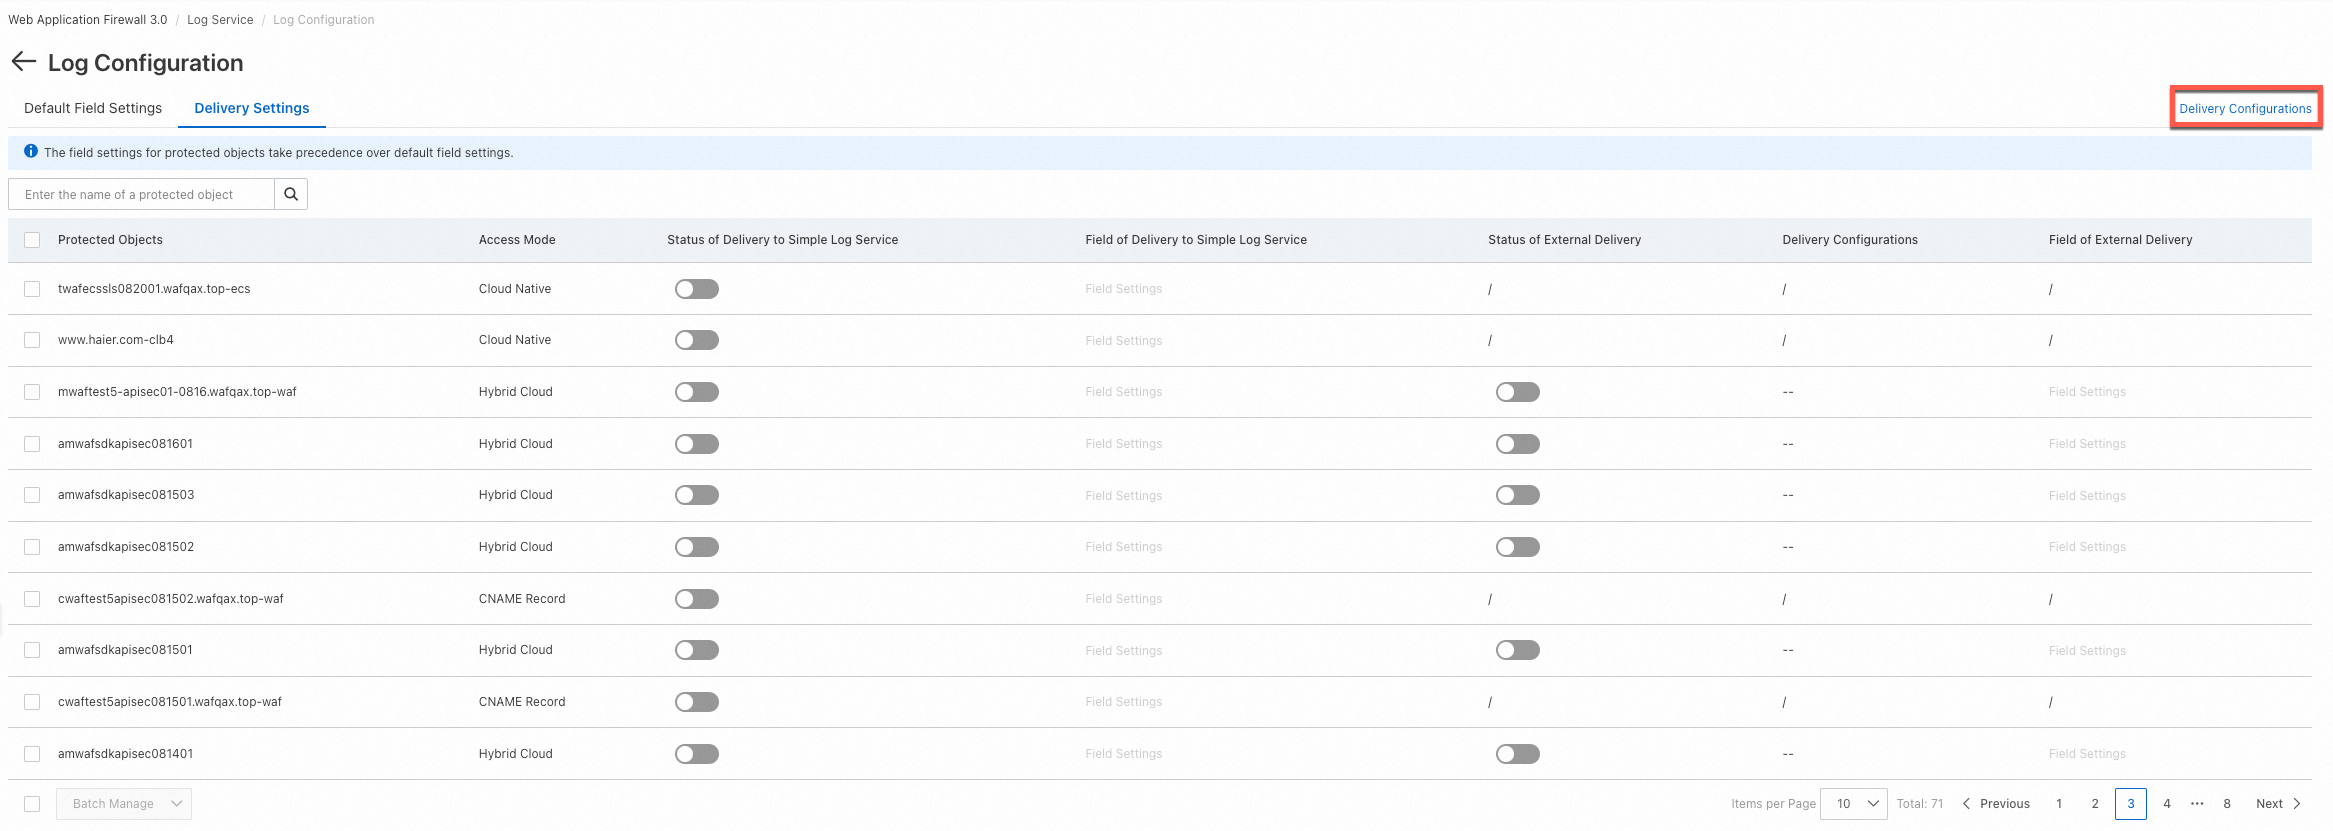Enable external delivery for amwafsdkapisec081501
Image resolution: width=2333 pixels, height=831 pixels.
click(1518, 650)
